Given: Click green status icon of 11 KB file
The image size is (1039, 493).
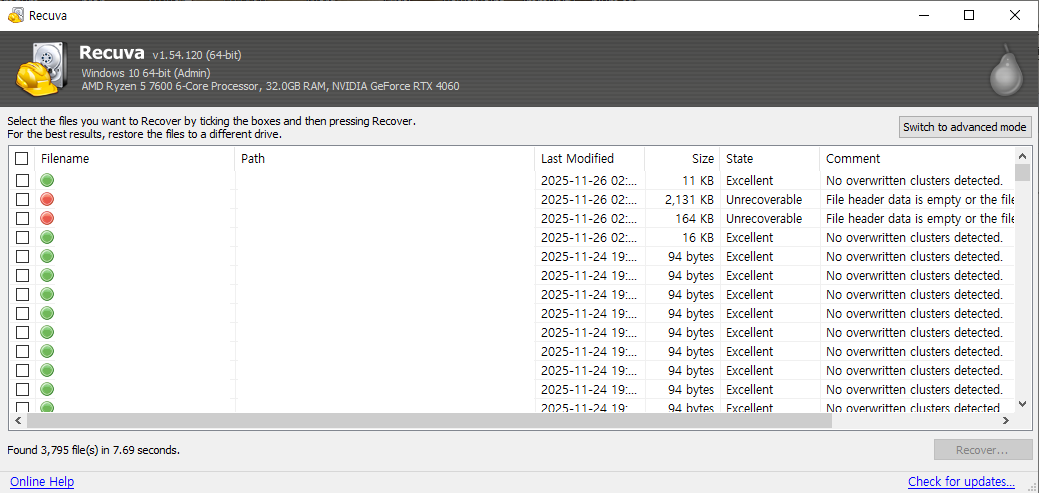Looking at the screenshot, I should [x=47, y=181].
